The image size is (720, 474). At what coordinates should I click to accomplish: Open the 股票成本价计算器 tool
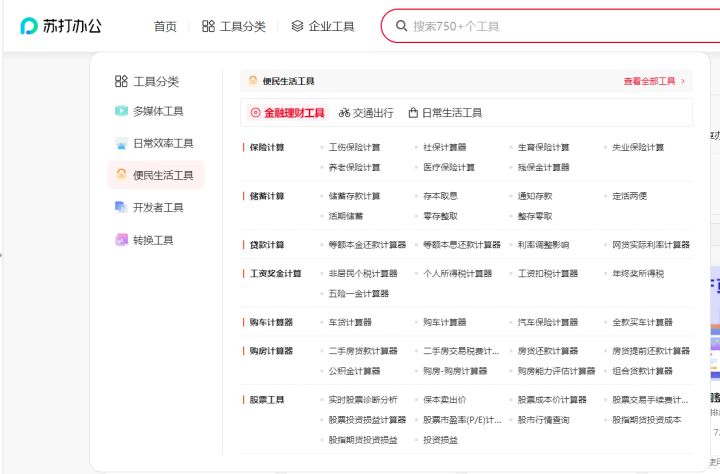[x=552, y=400]
